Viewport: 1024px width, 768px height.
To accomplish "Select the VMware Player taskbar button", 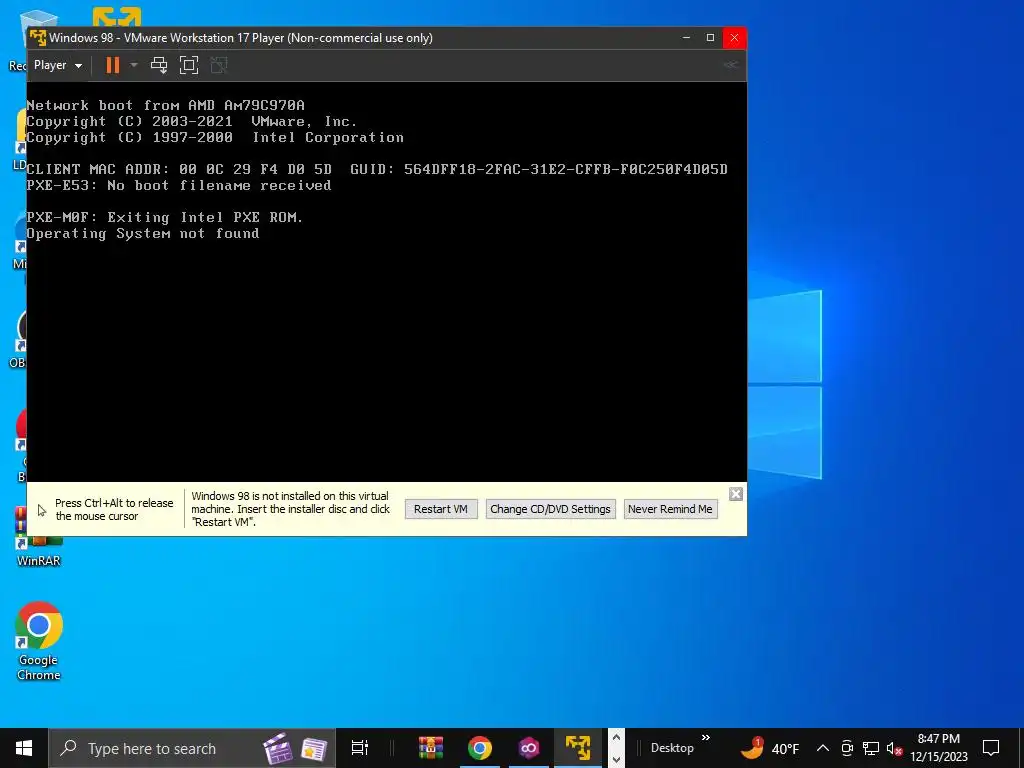I will click(x=578, y=748).
